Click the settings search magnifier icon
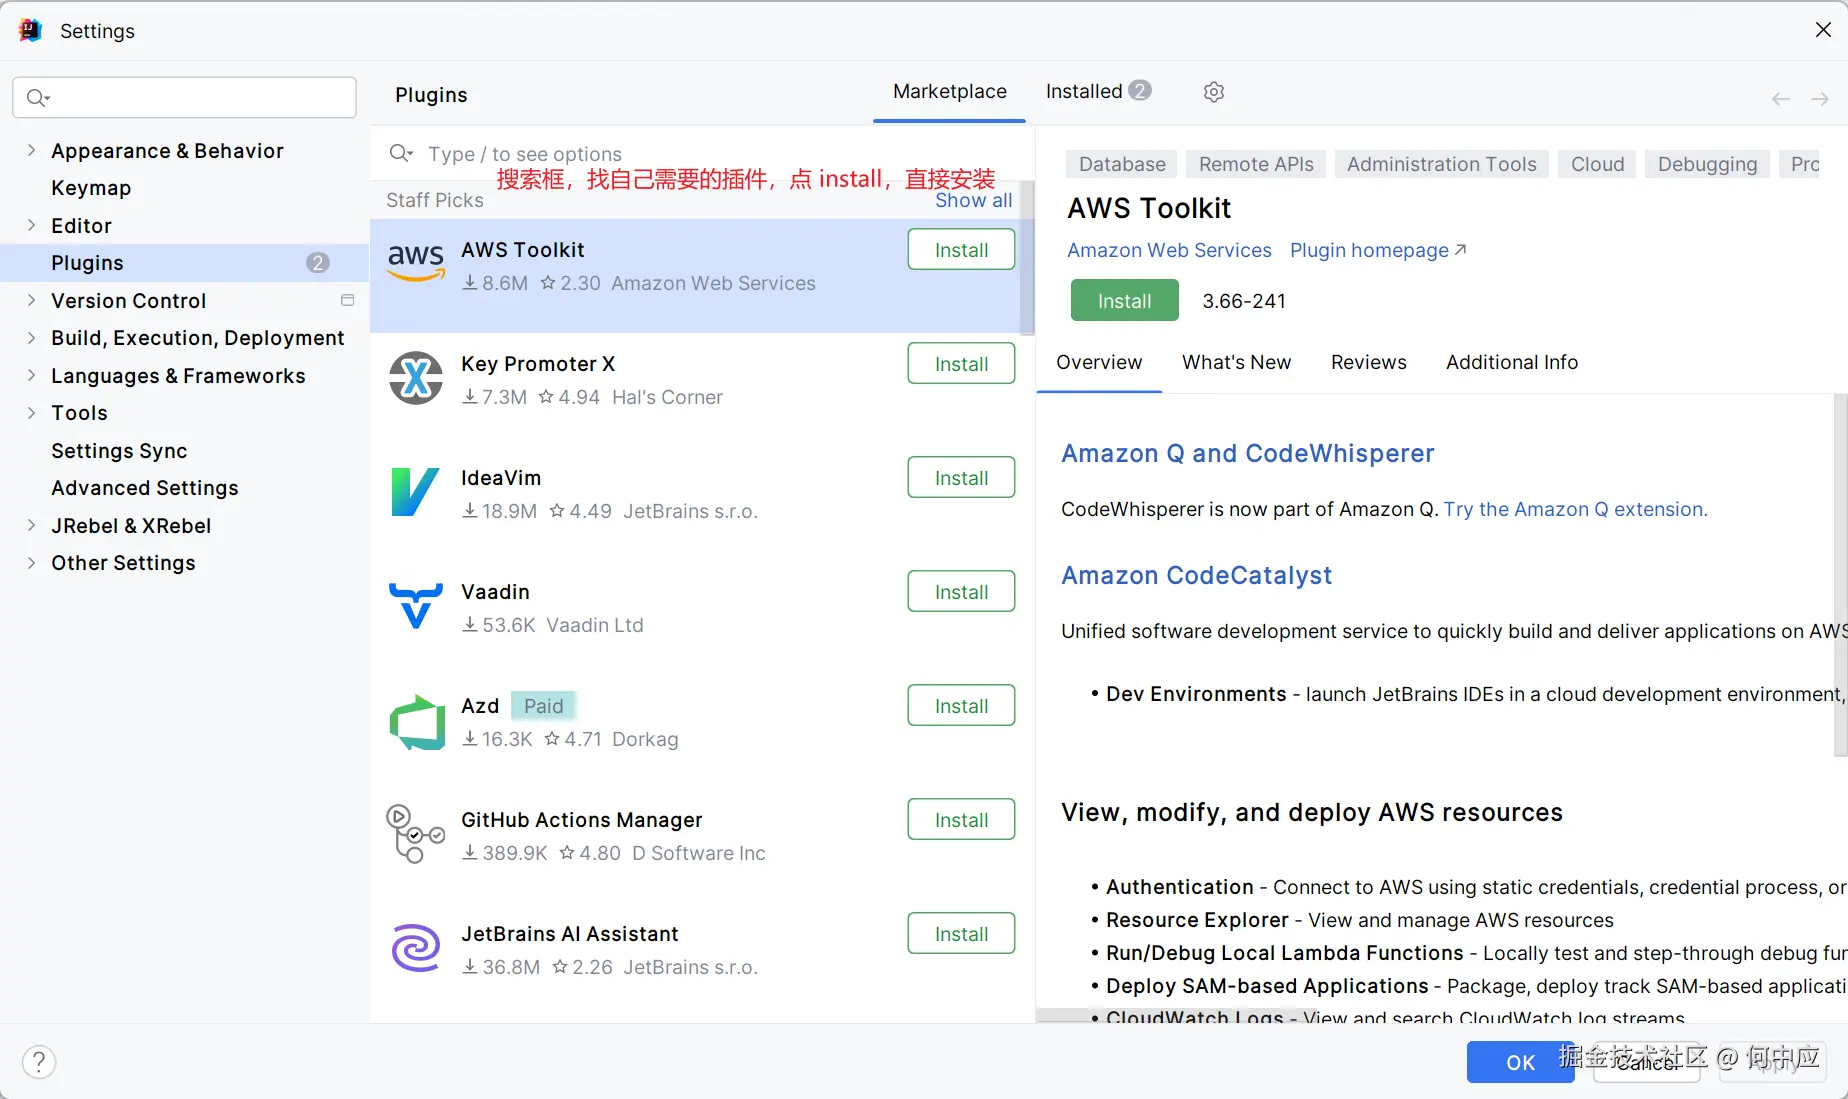The width and height of the screenshot is (1848, 1099). click(38, 97)
